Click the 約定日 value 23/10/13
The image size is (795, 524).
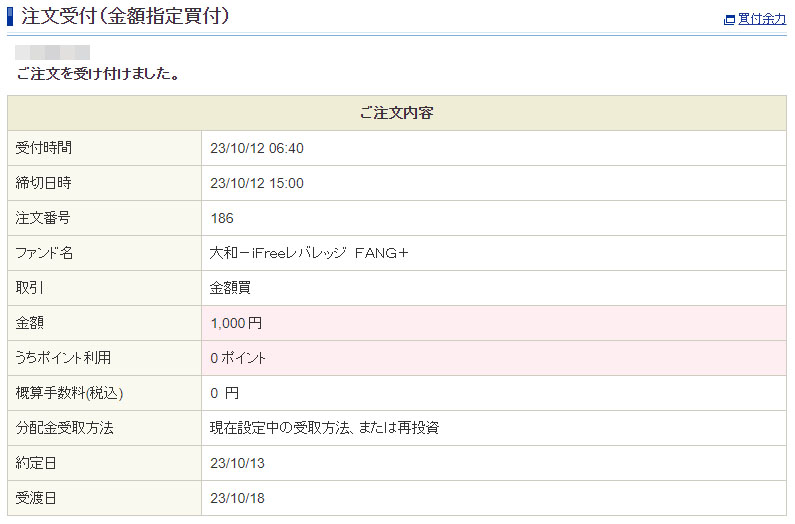[x=237, y=463]
